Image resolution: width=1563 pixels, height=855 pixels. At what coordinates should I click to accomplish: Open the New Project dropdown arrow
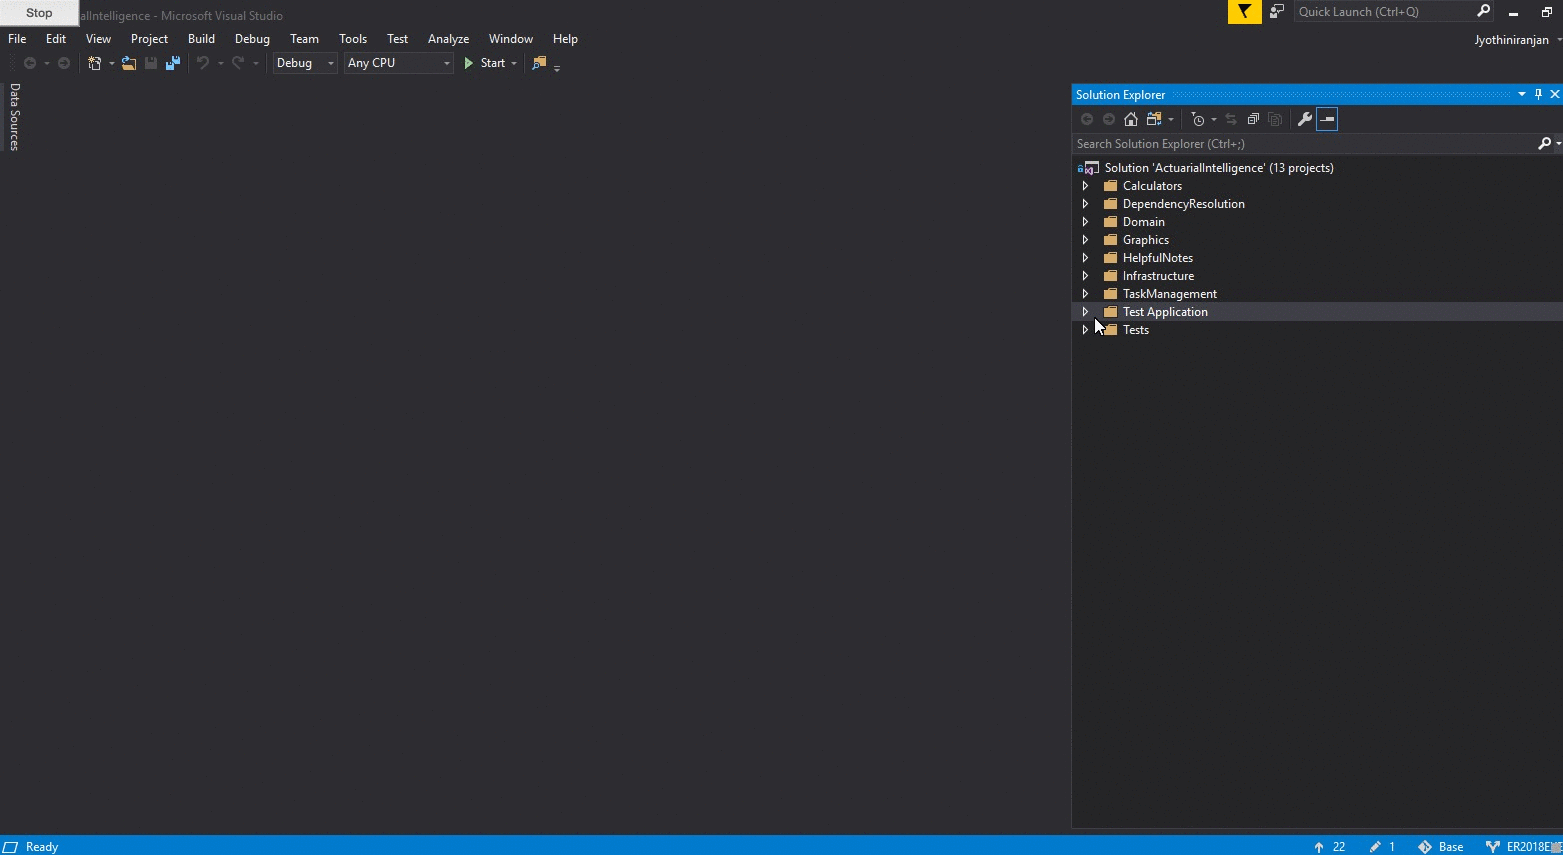click(x=111, y=63)
